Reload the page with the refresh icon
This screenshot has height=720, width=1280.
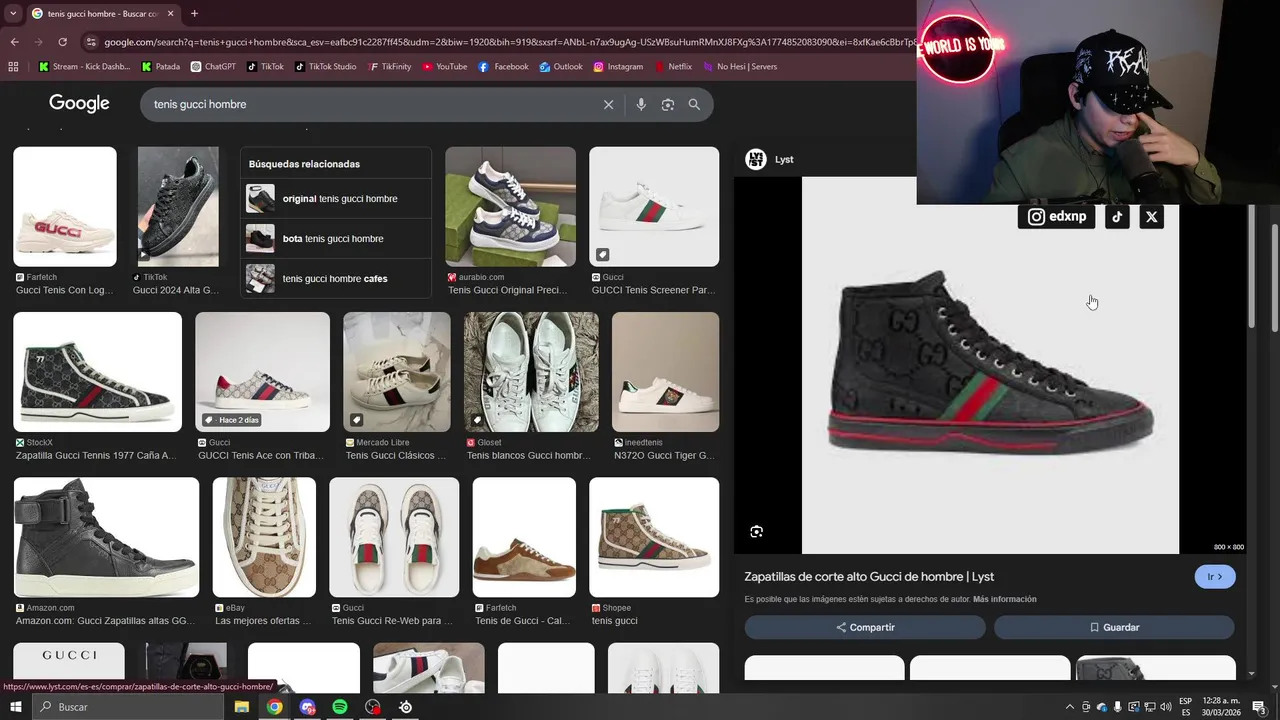coord(63,42)
